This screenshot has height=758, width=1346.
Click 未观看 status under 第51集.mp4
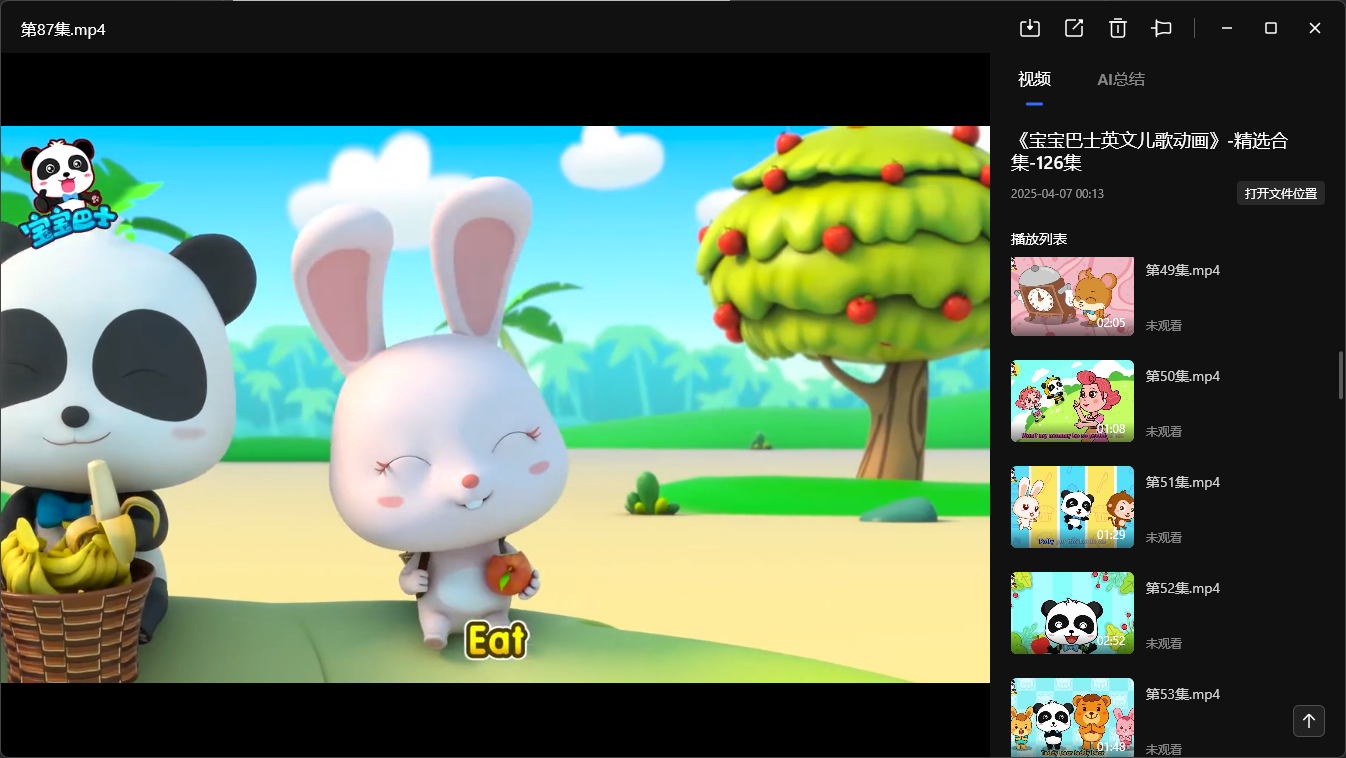pos(1164,537)
